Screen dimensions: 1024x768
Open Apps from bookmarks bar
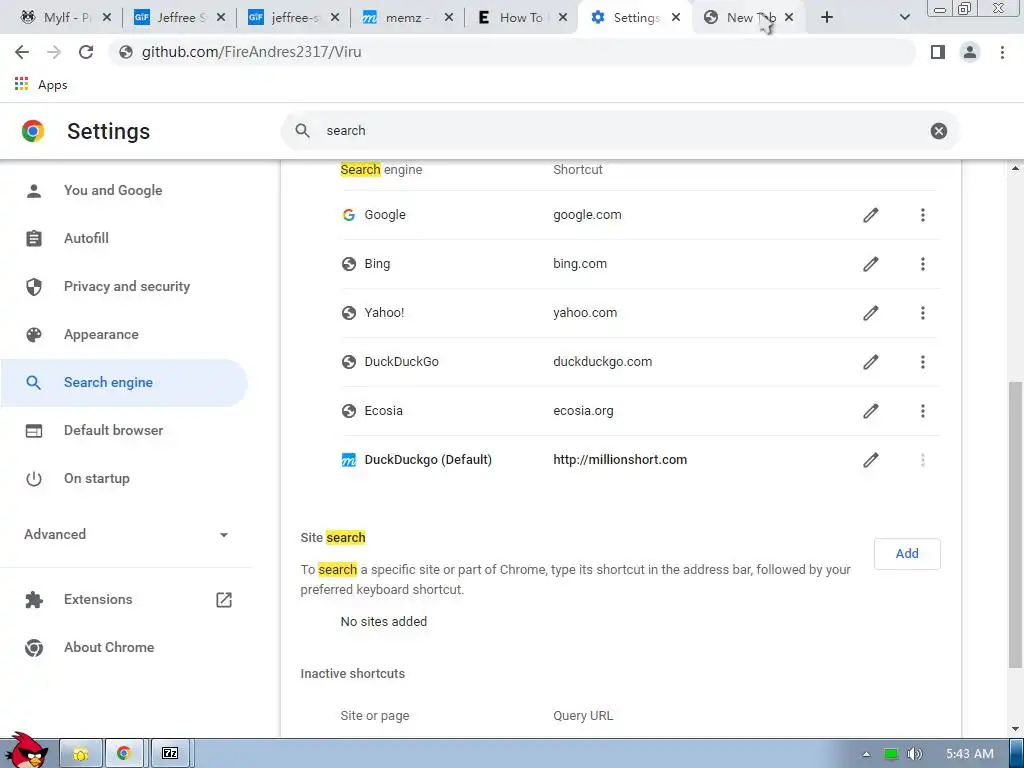(x=41, y=85)
